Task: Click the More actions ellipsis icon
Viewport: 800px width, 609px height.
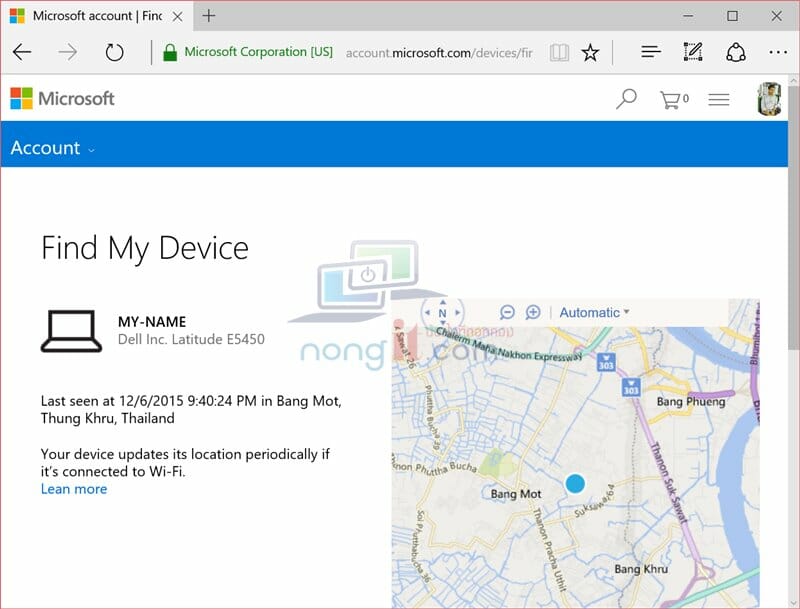Action: [x=778, y=51]
